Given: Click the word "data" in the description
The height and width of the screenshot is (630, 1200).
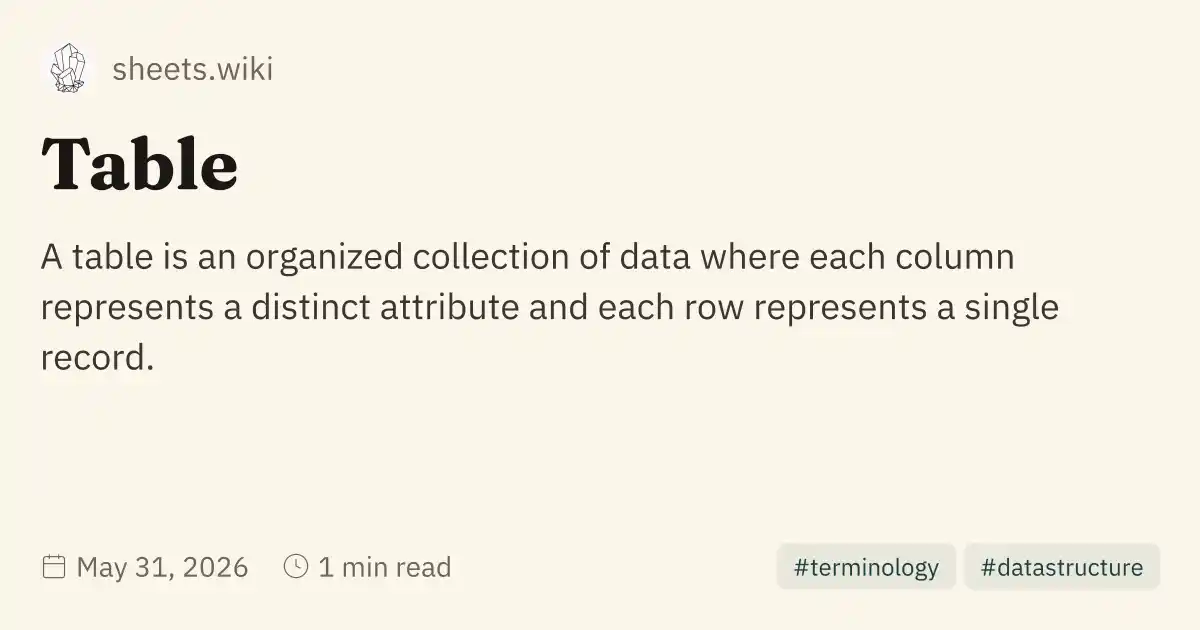Looking at the screenshot, I should click(654, 257).
